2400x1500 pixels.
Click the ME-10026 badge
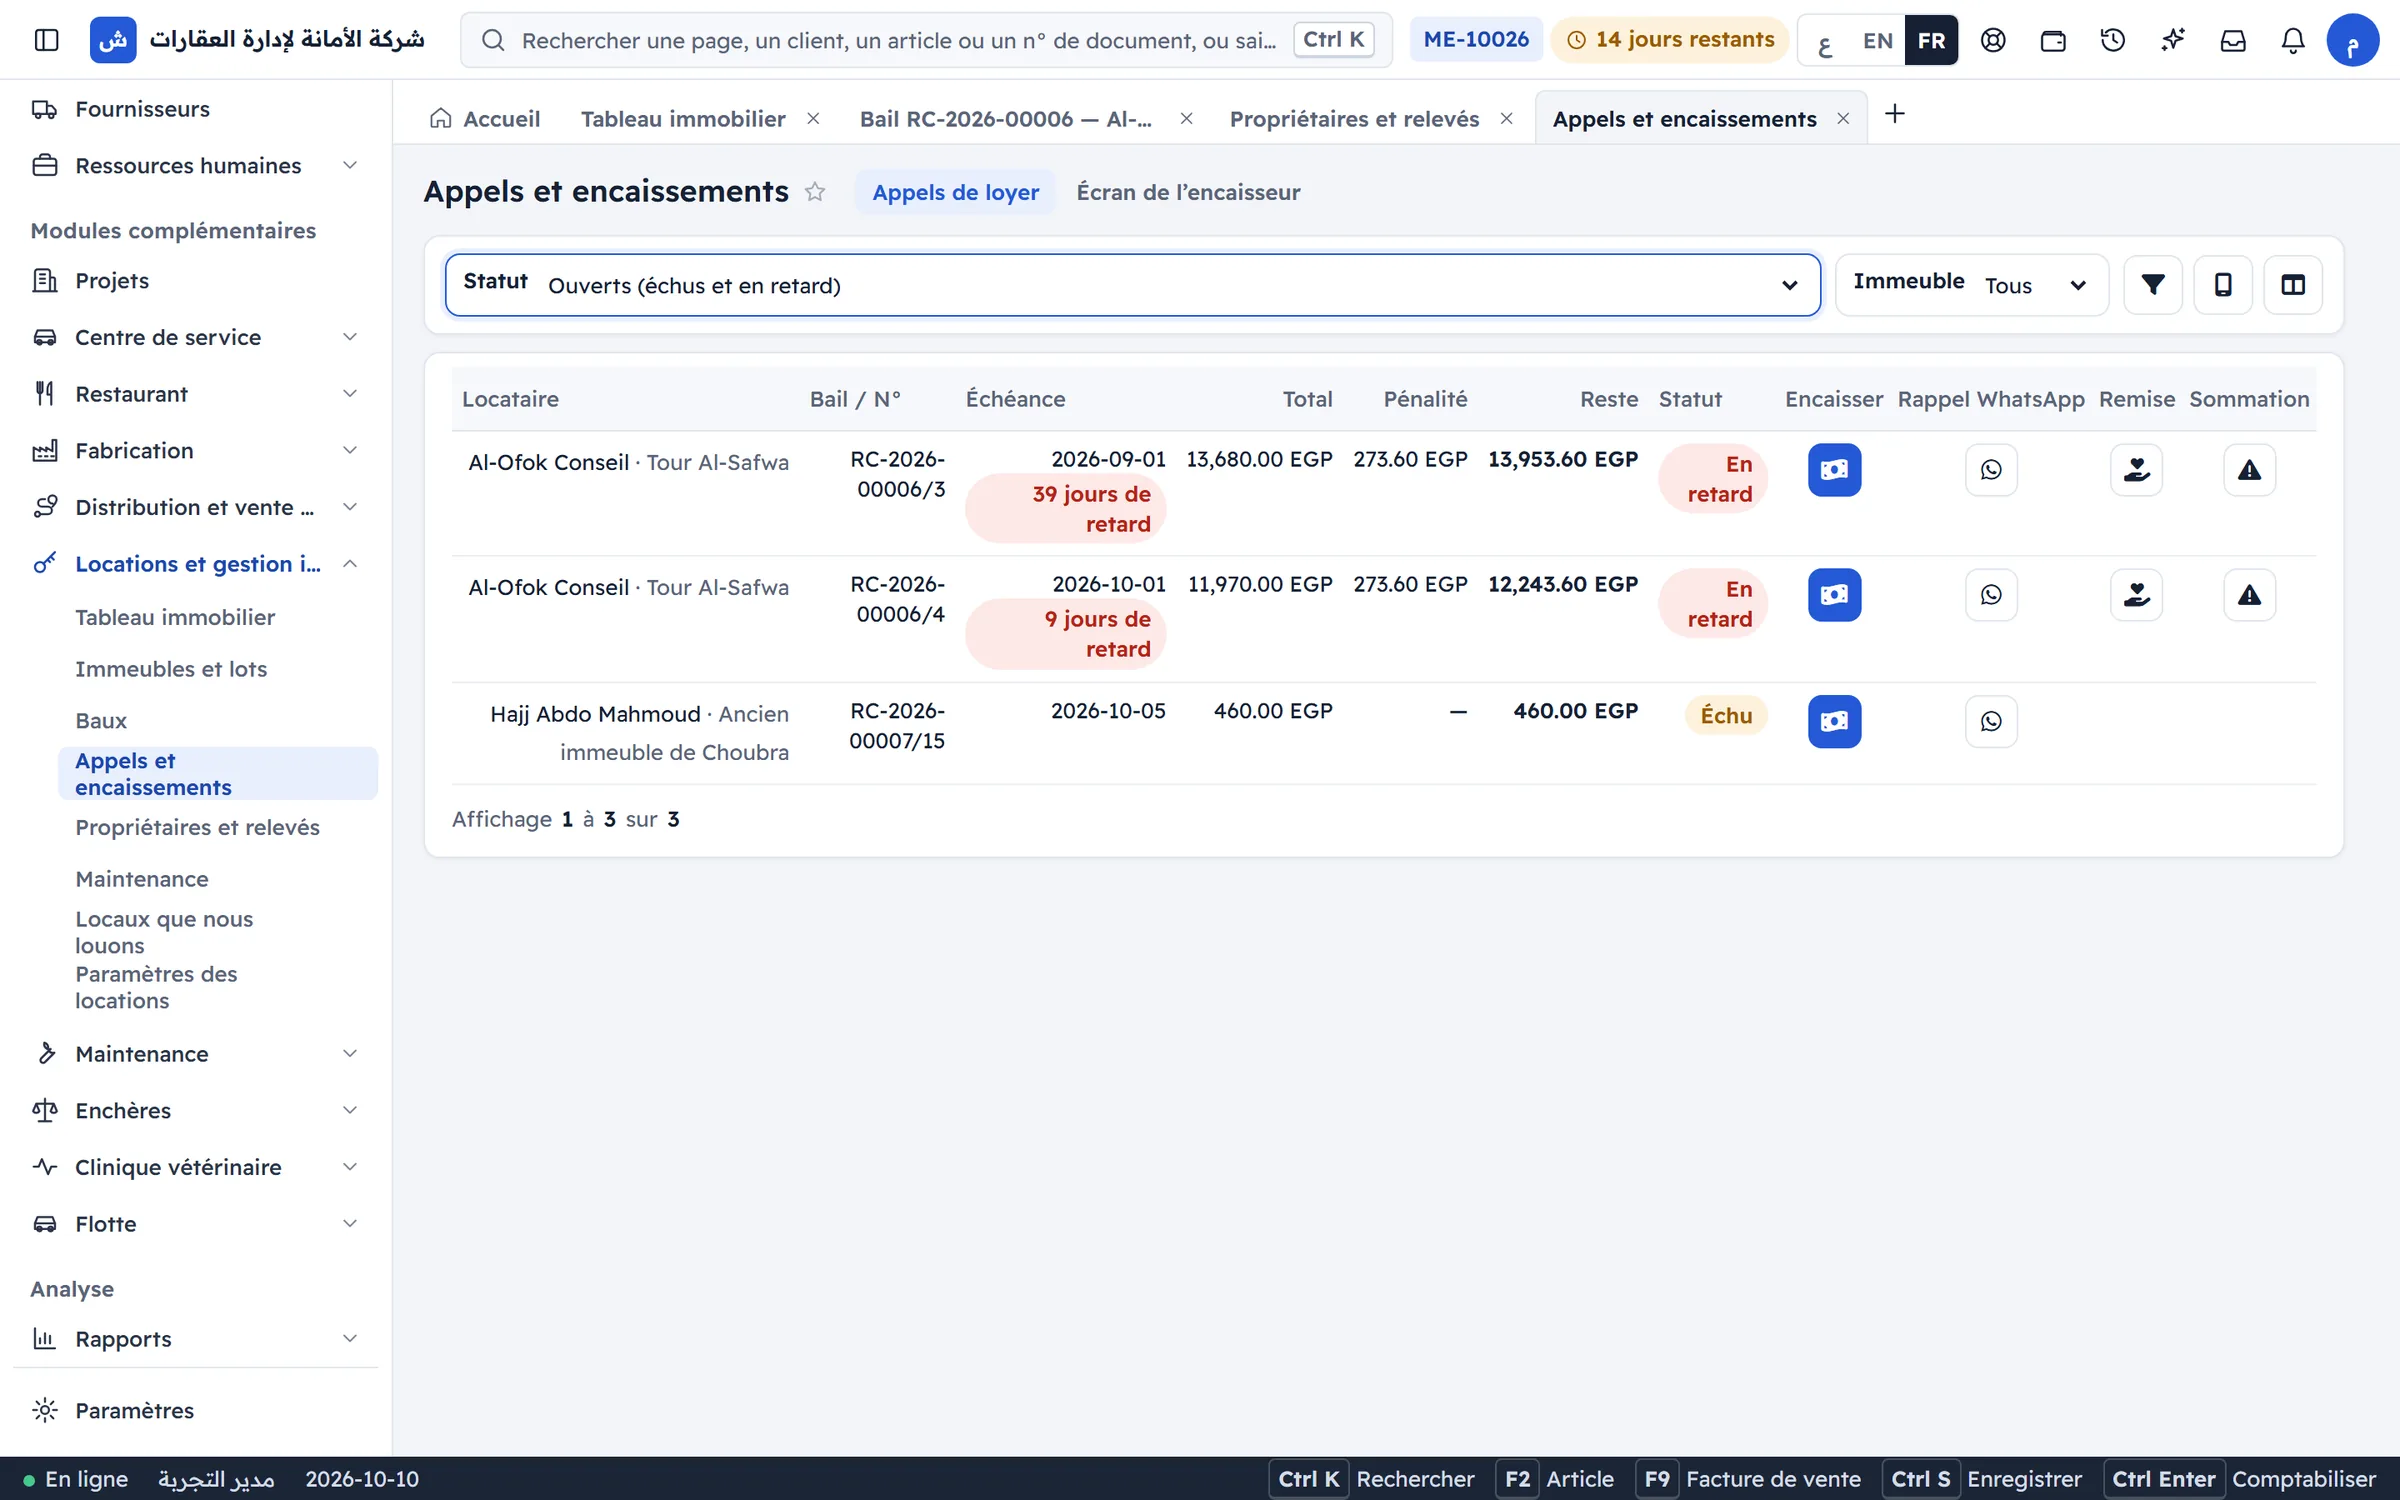1476,40
